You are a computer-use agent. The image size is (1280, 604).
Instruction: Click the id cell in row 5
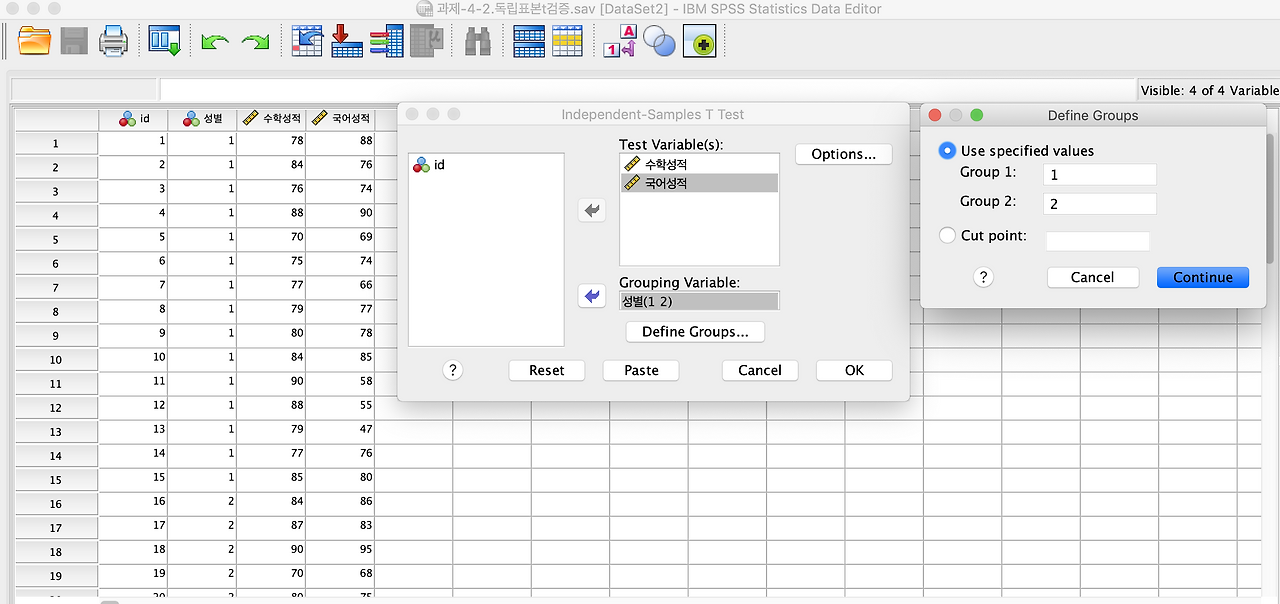point(133,238)
